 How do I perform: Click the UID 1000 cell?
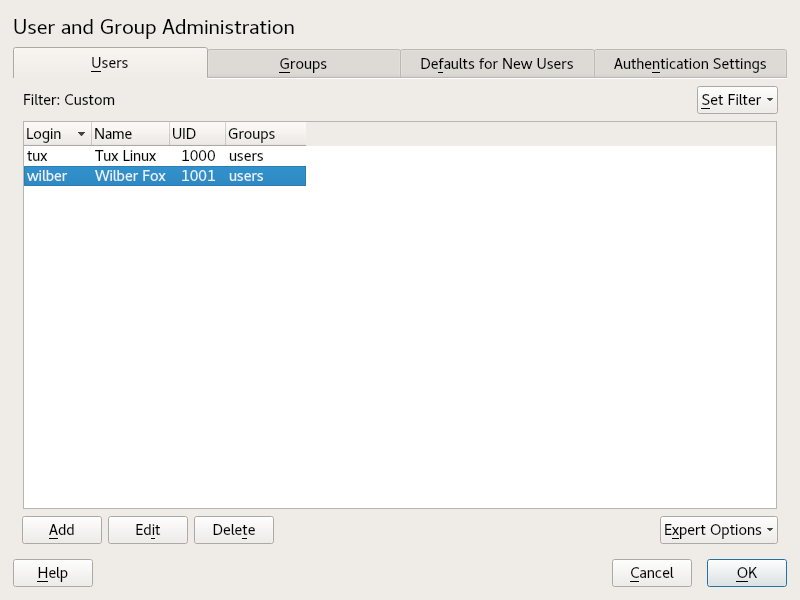pyautogui.click(x=198, y=156)
